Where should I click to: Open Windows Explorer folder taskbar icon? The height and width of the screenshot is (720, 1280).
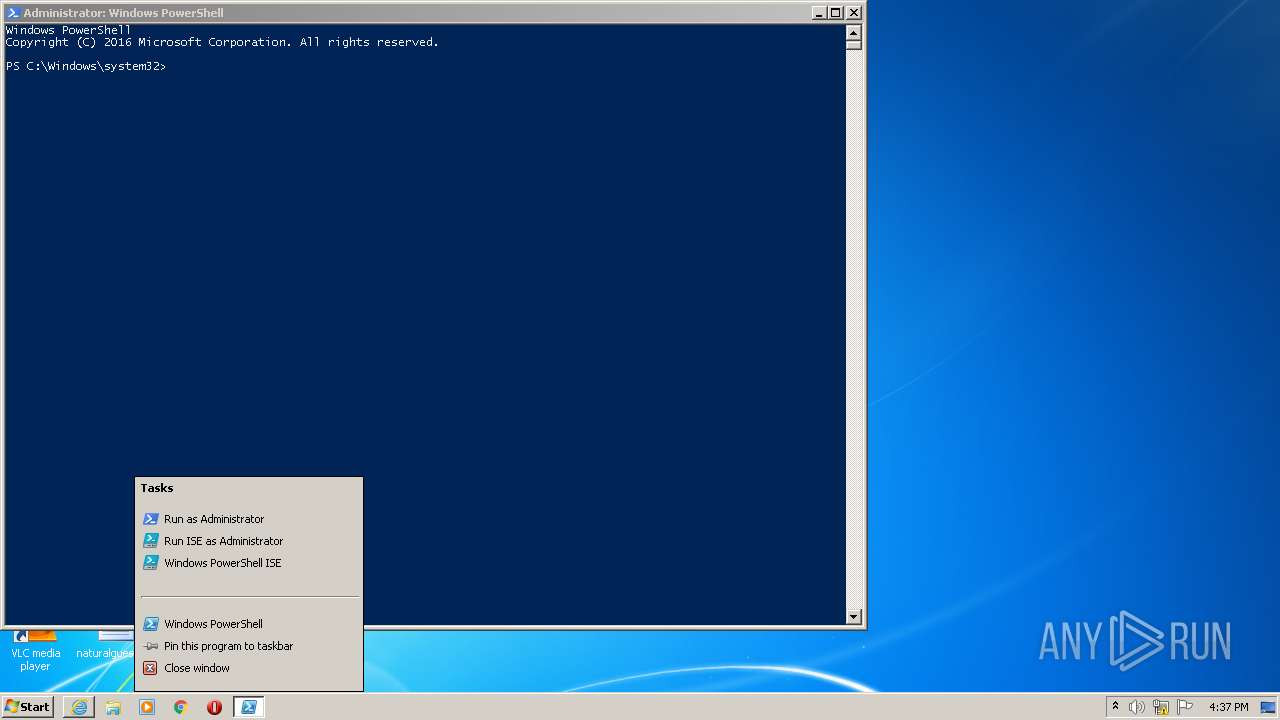pos(113,707)
